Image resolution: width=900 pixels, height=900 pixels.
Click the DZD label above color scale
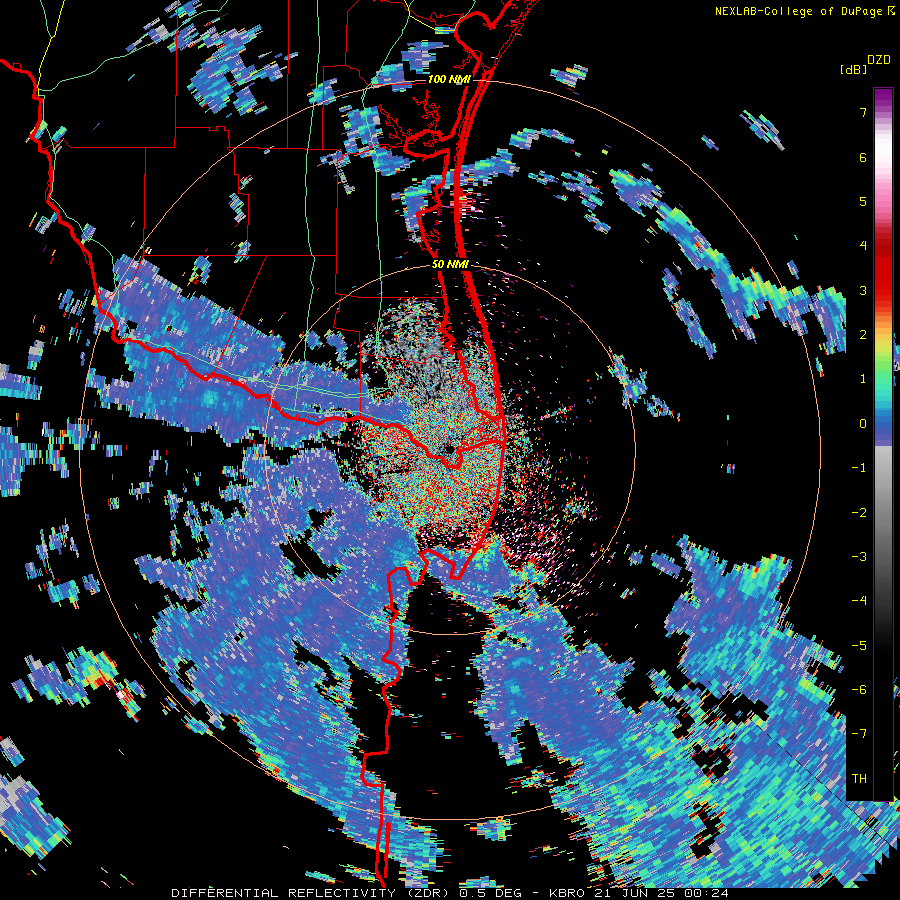coord(879,60)
